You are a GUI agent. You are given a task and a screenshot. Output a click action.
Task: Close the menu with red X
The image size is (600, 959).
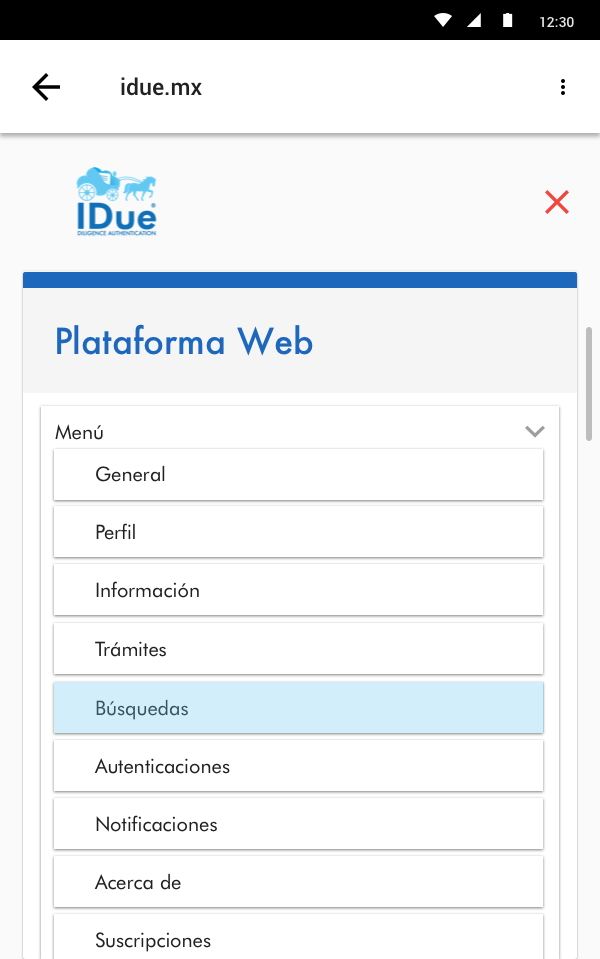[557, 202]
